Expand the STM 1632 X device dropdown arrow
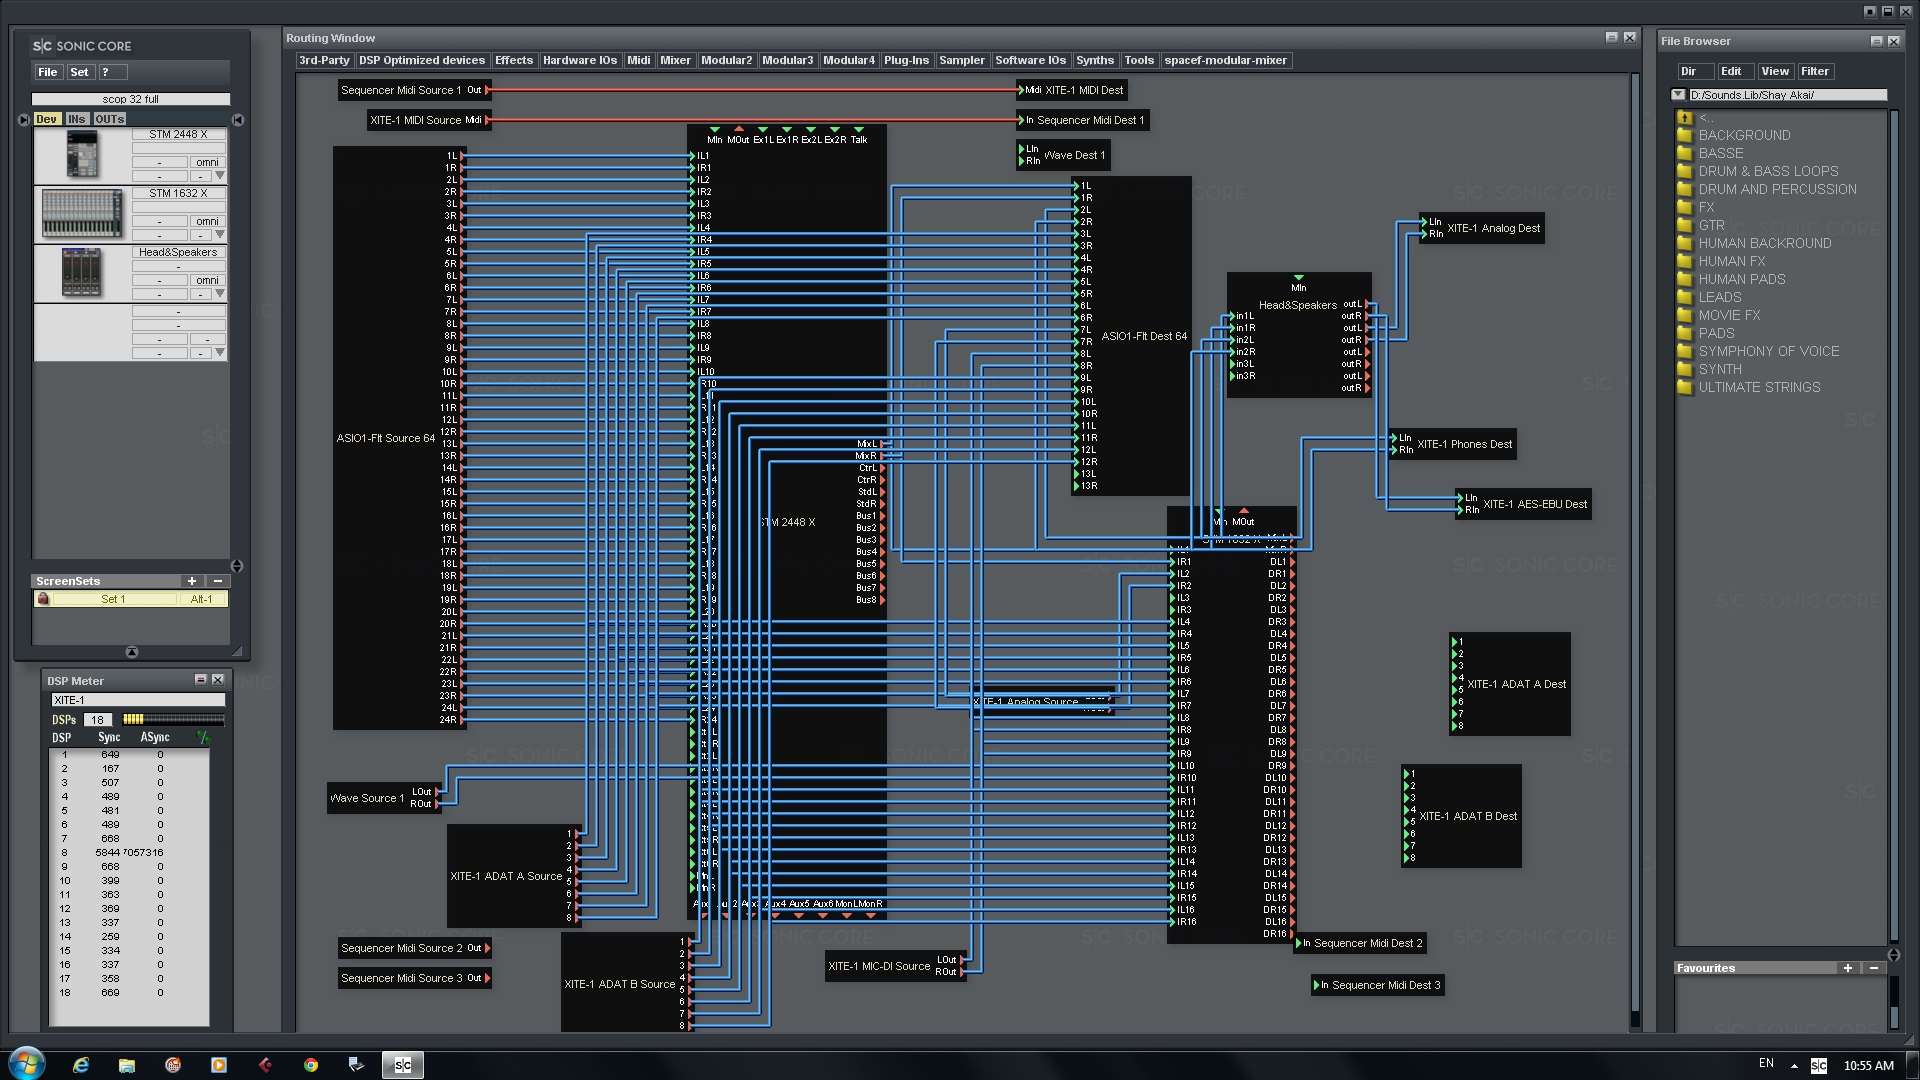The height and width of the screenshot is (1080, 1920). click(220, 234)
